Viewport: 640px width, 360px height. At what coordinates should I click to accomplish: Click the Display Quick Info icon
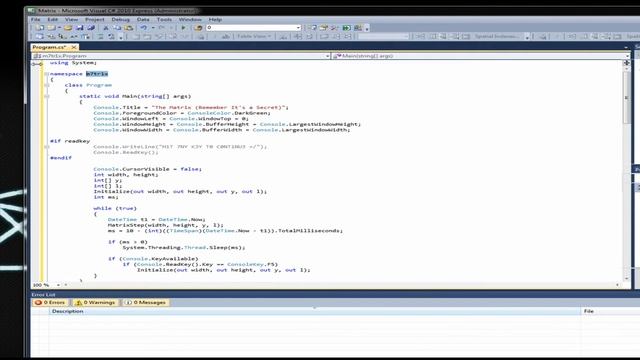pos(63,37)
